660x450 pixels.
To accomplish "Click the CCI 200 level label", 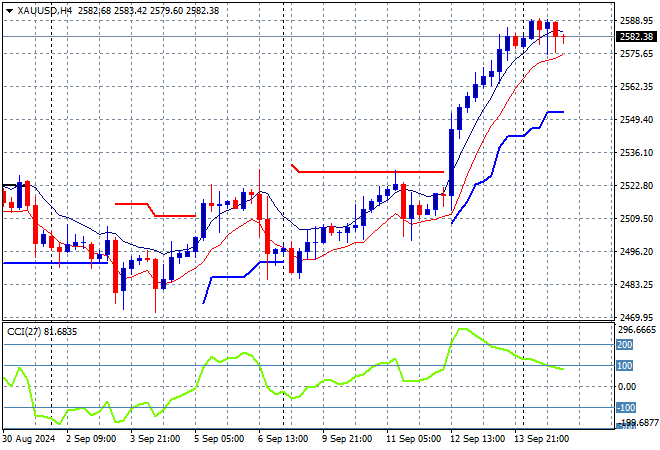I will tap(624, 345).
